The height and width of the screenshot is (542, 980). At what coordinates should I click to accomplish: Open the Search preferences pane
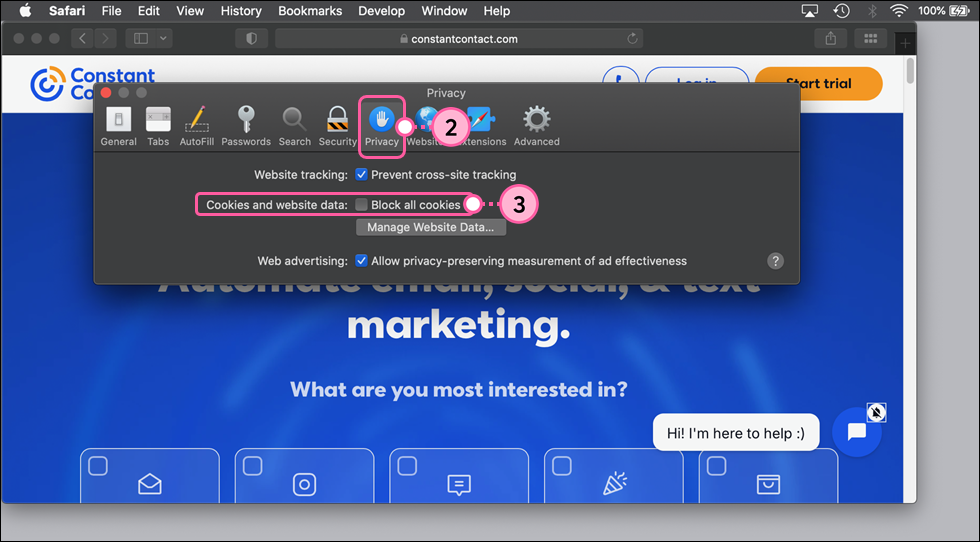(294, 127)
